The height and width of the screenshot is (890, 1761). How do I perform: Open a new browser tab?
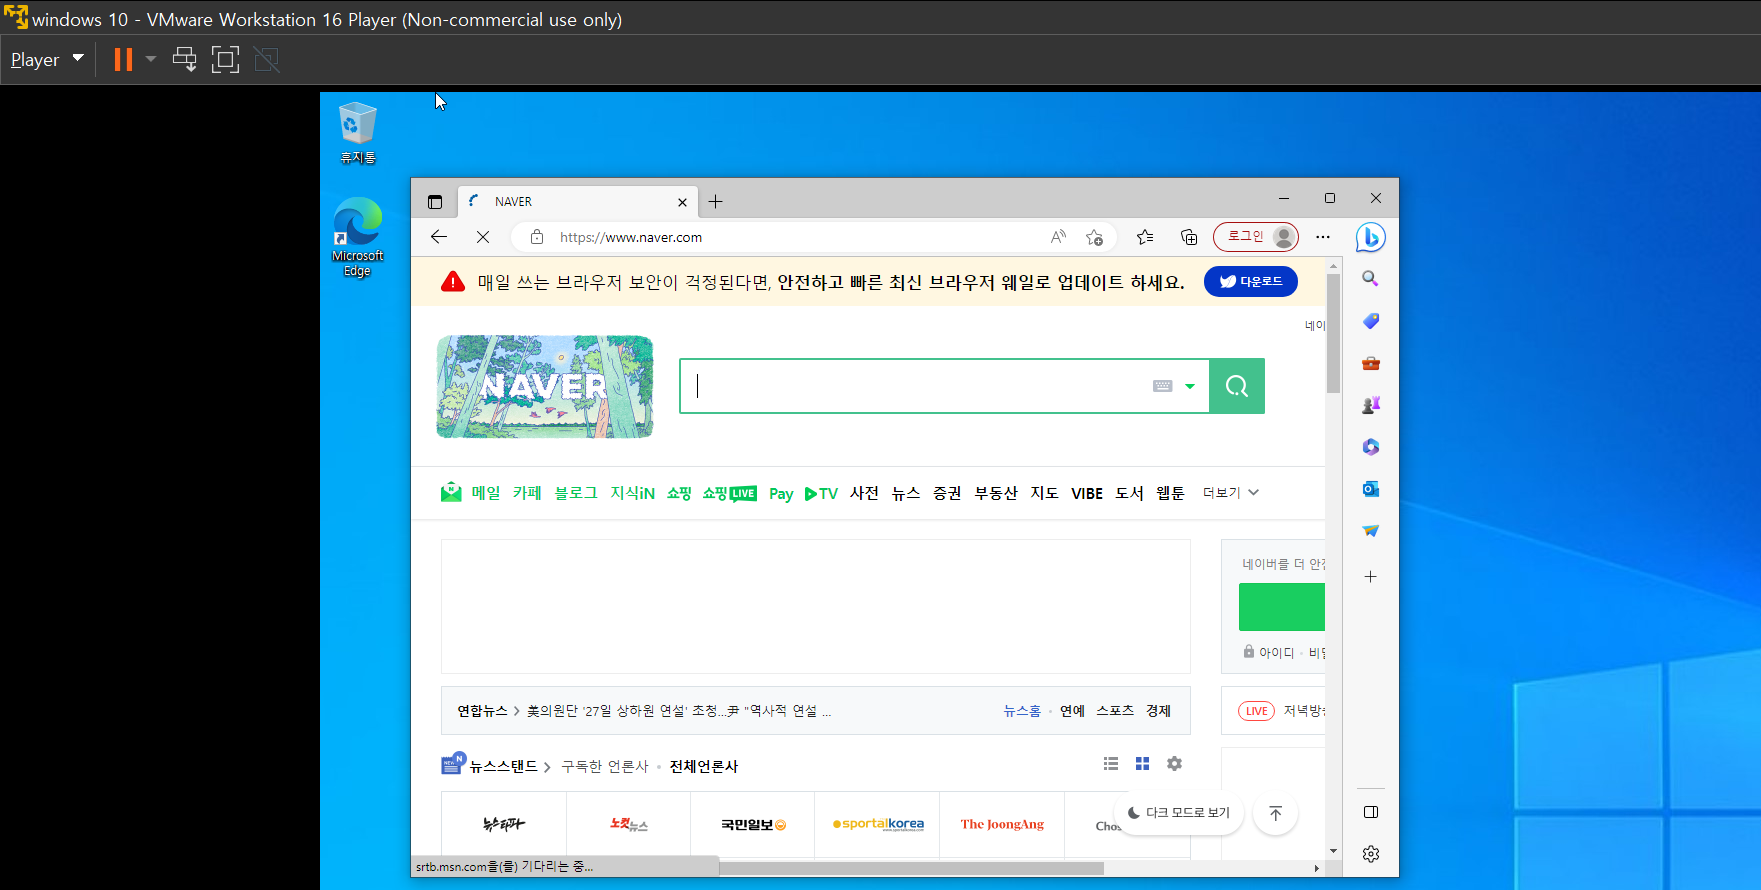[x=715, y=202]
